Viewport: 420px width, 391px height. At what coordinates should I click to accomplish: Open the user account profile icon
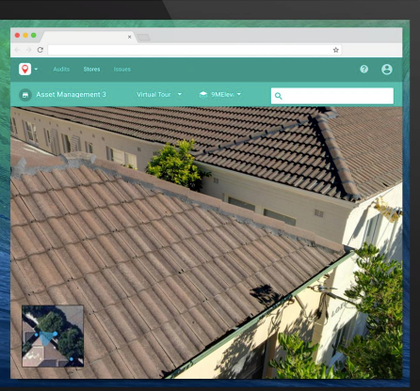coord(387,69)
